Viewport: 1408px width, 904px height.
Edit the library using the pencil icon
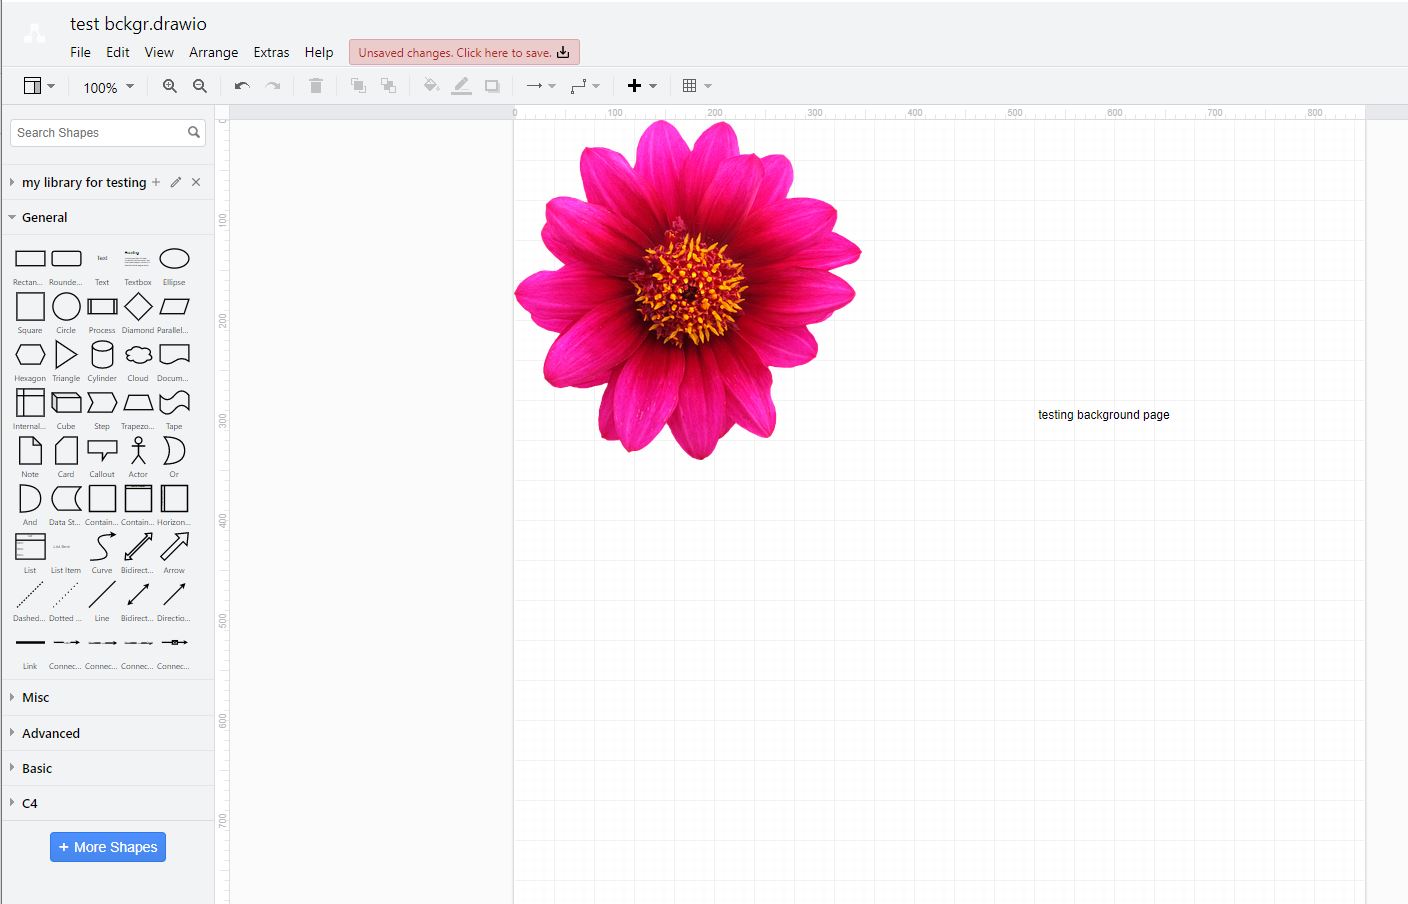pyautogui.click(x=175, y=182)
